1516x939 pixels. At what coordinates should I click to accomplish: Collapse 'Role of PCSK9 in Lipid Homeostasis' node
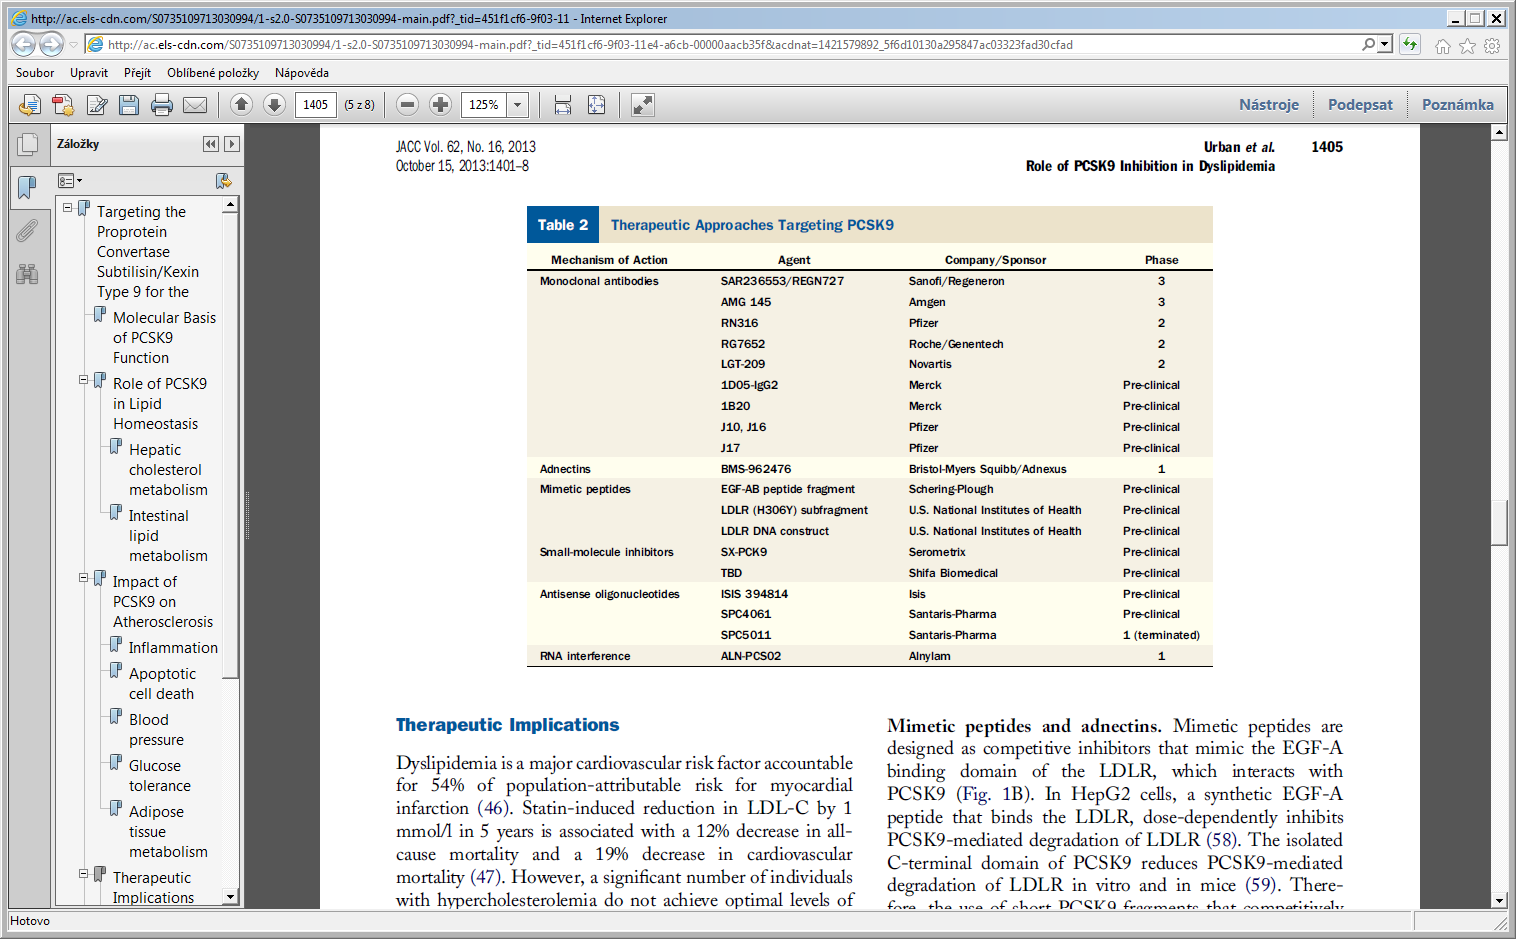83,380
